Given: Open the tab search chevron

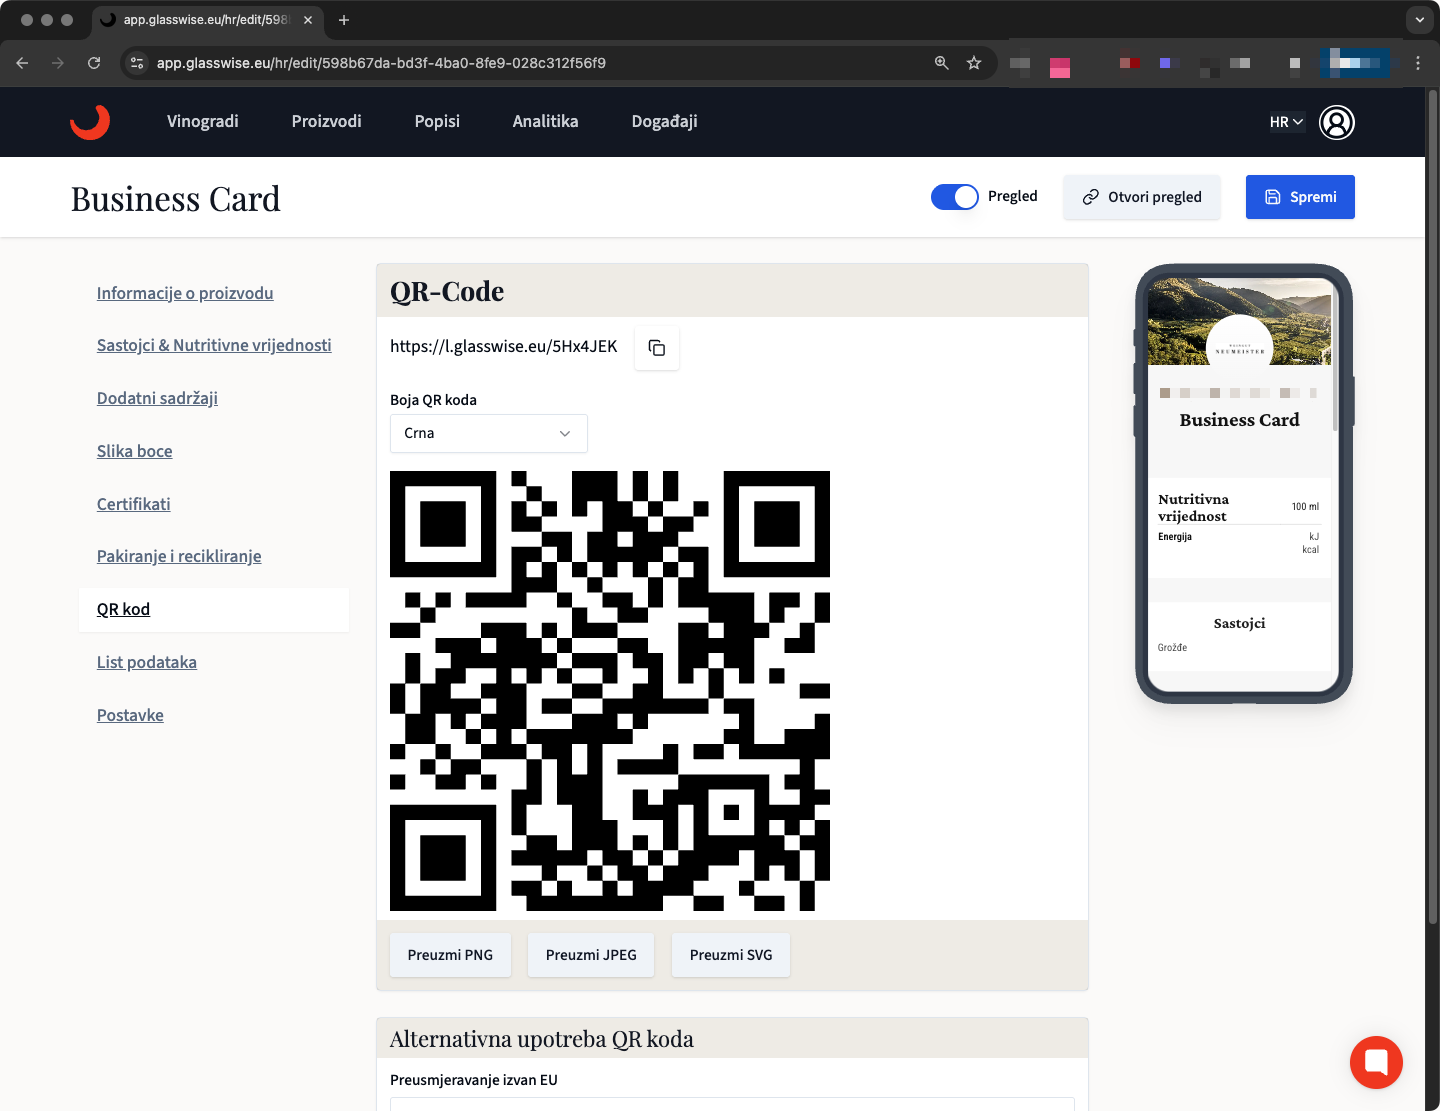Looking at the screenshot, I should pyautogui.click(x=1419, y=20).
